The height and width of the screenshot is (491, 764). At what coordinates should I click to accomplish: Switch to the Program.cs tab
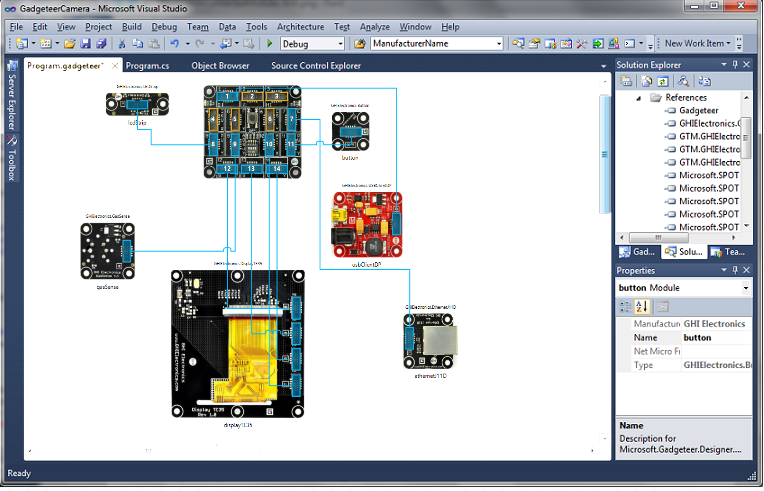(x=147, y=65)
